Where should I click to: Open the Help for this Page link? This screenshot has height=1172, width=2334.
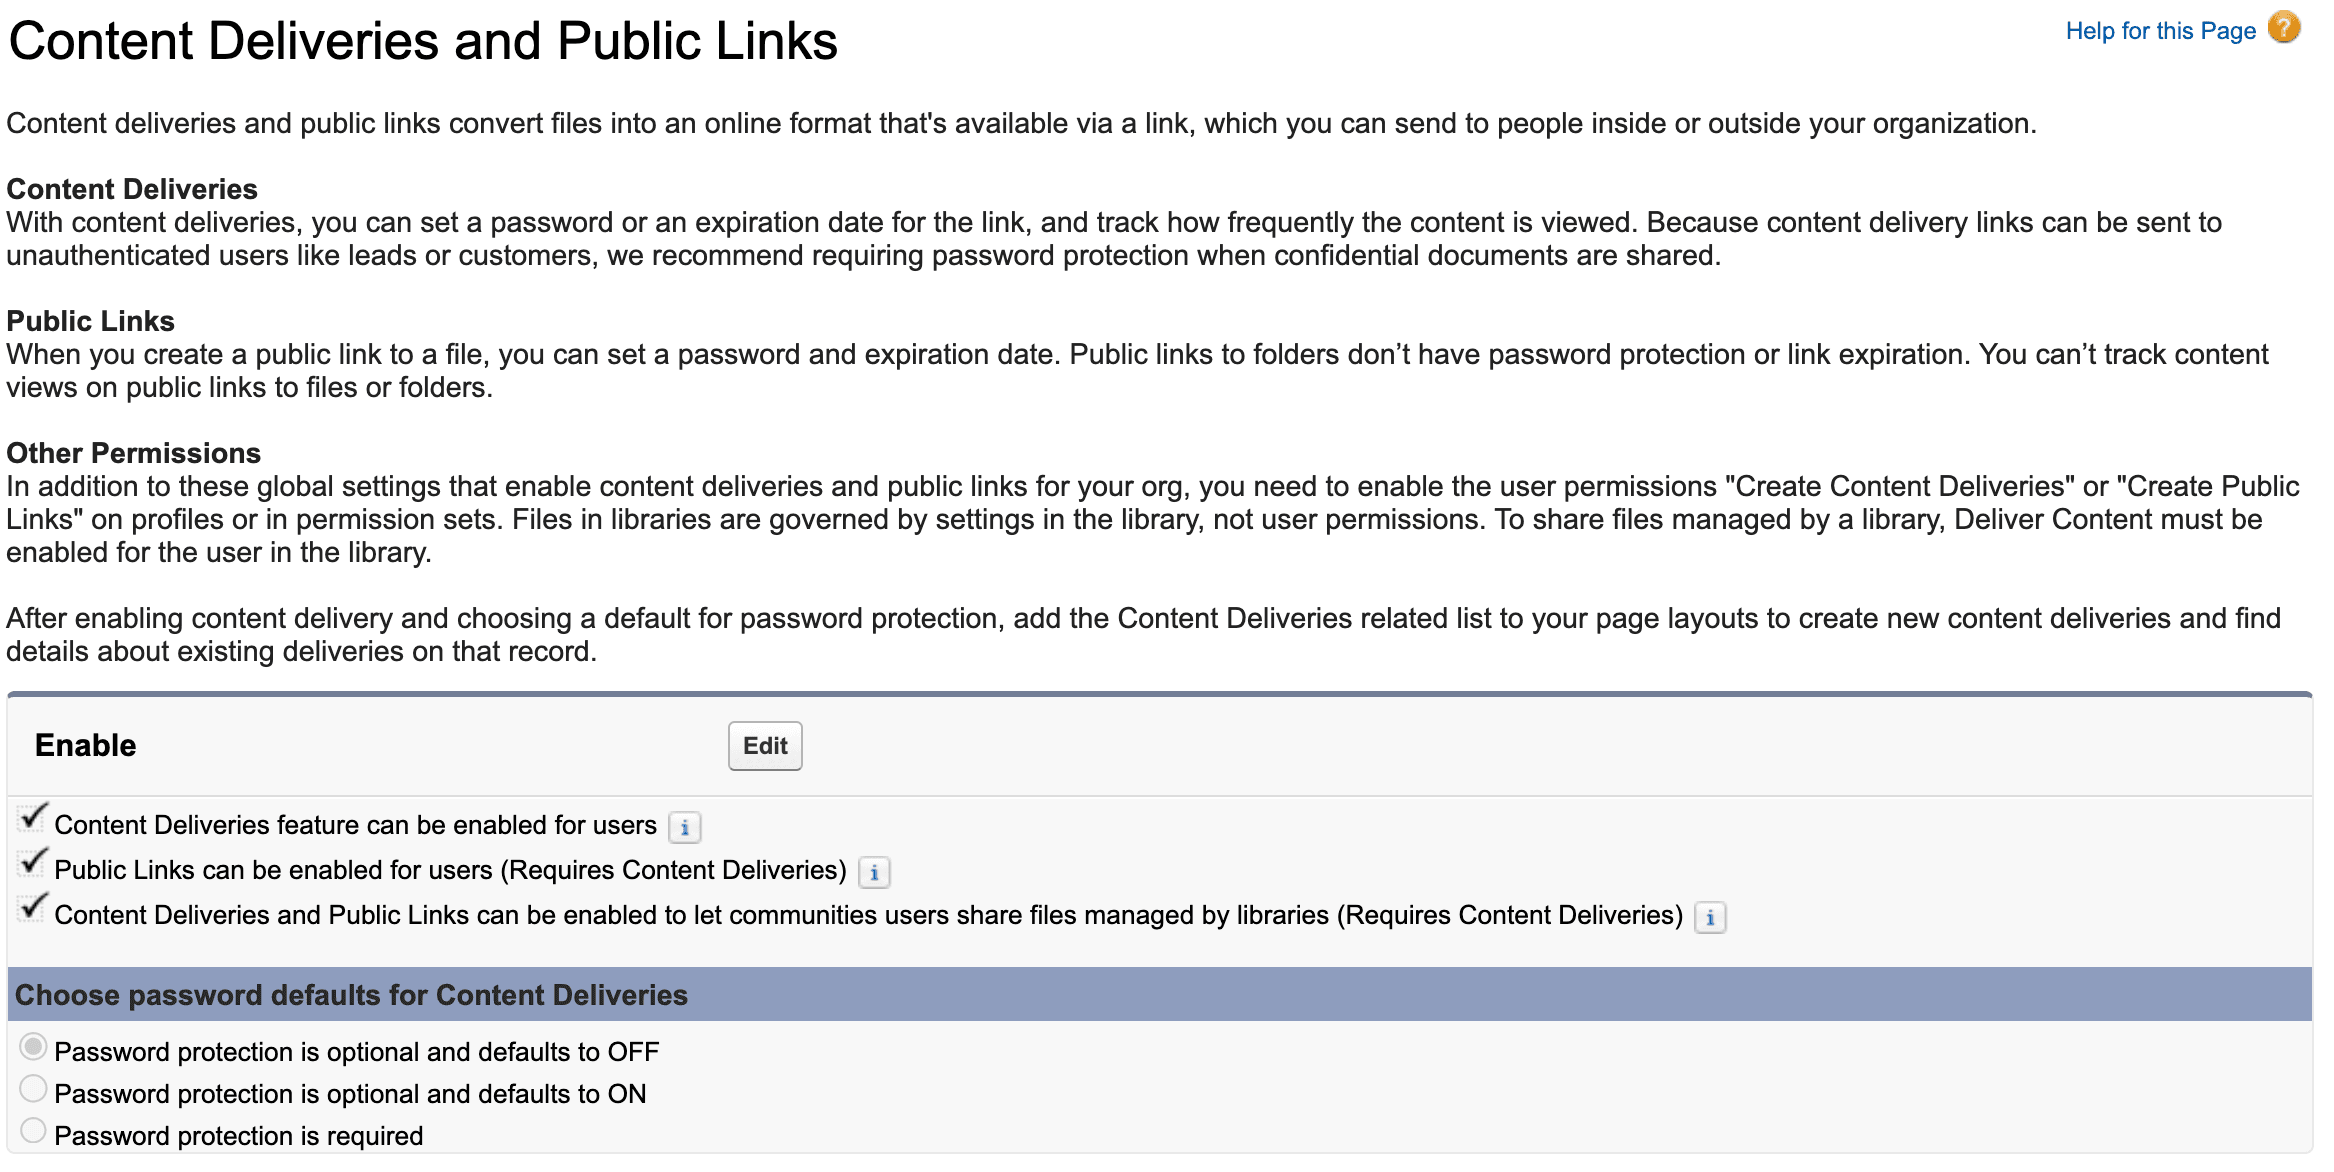pyautogui.click(x=2160, y=30)
